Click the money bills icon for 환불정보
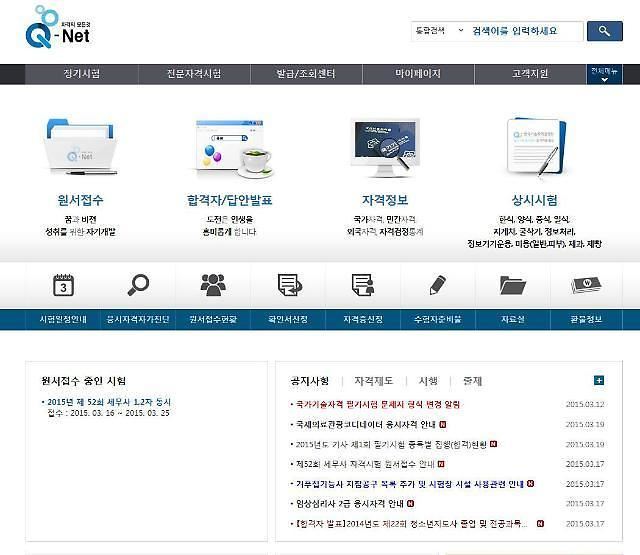 587,284
